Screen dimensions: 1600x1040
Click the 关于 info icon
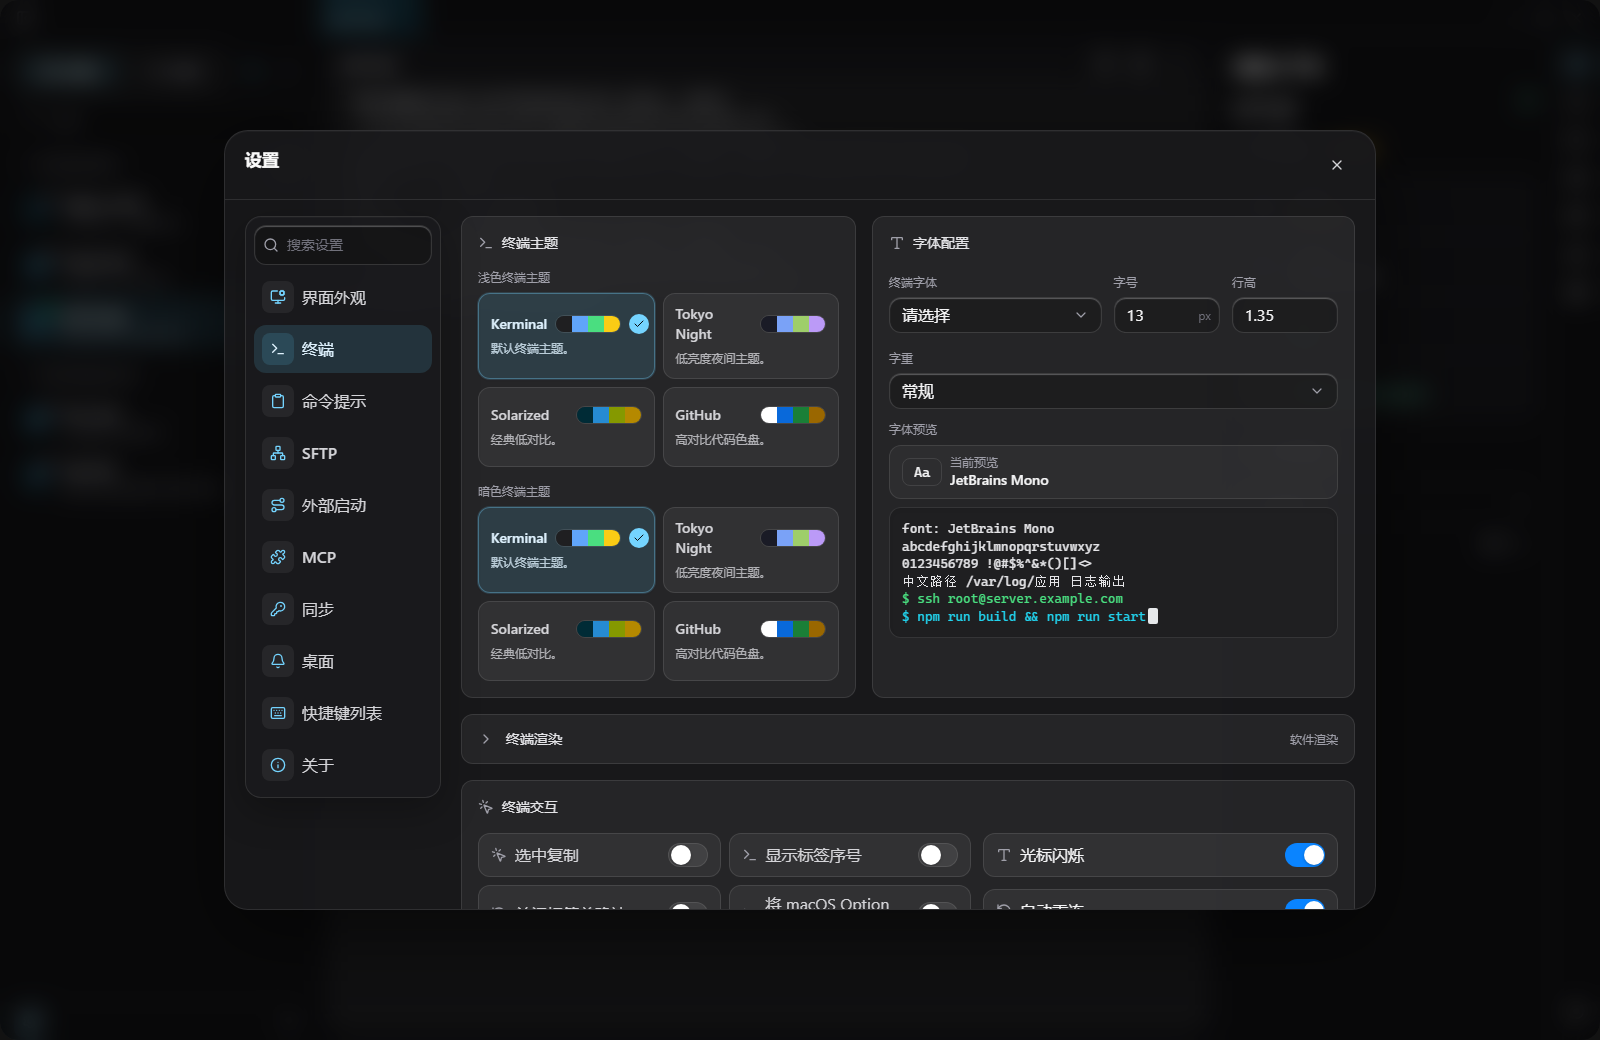(x=278, y=765)
